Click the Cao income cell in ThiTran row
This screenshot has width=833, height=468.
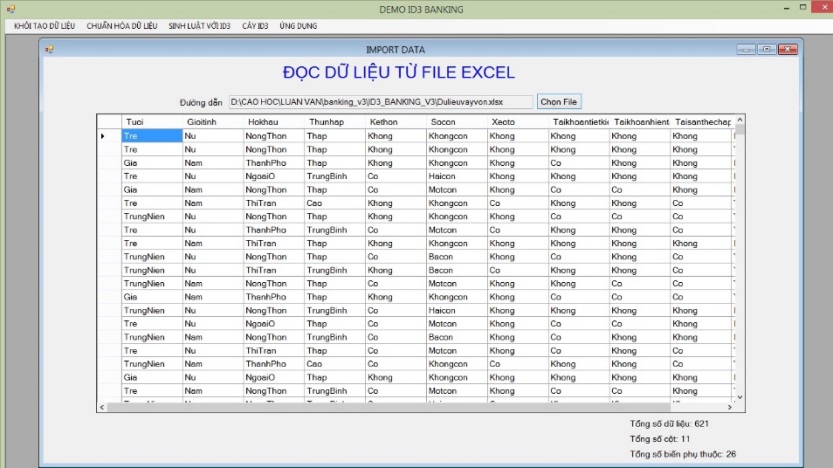335,203
